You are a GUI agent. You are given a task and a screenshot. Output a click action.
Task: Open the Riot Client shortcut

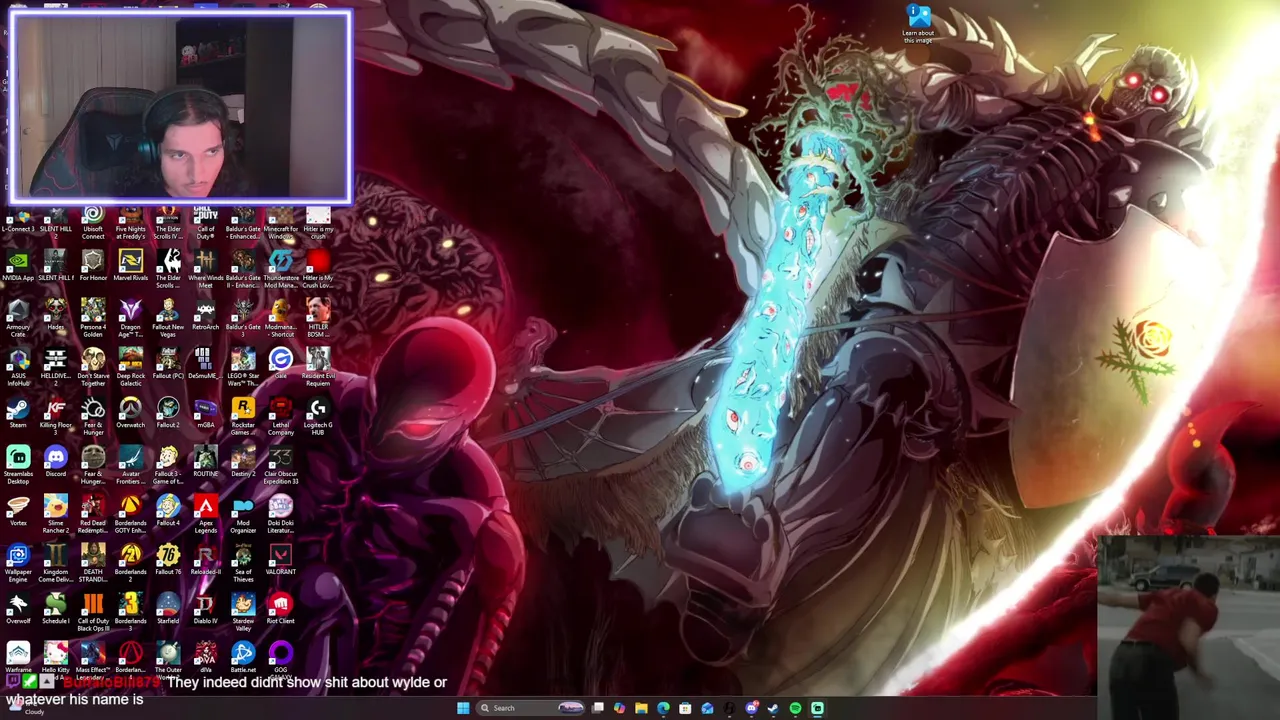[280, 610]
